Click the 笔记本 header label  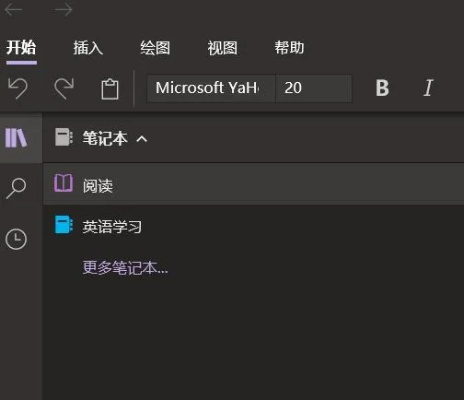point(105,138)
